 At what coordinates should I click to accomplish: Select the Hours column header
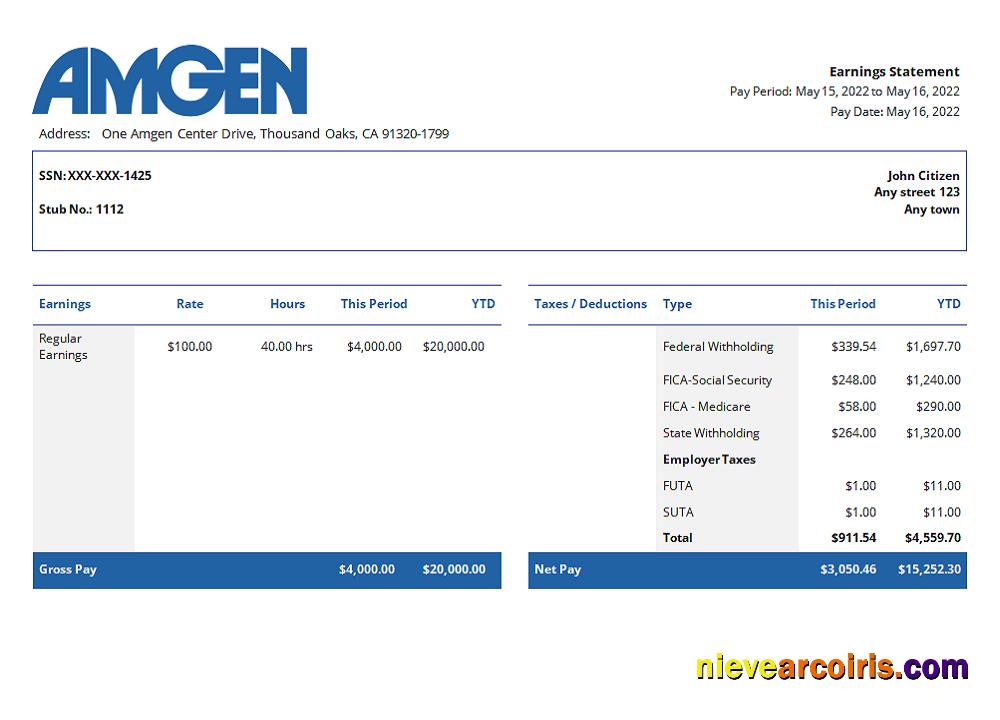tap(287, 304)
